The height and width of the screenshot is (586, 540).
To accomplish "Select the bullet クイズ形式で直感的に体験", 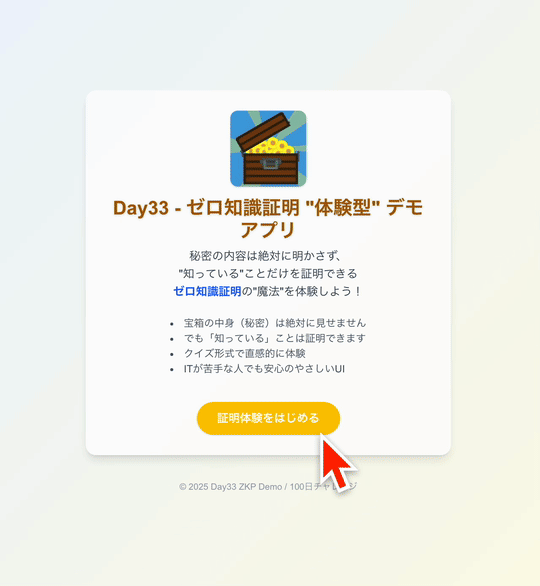I will pos(245,354).
